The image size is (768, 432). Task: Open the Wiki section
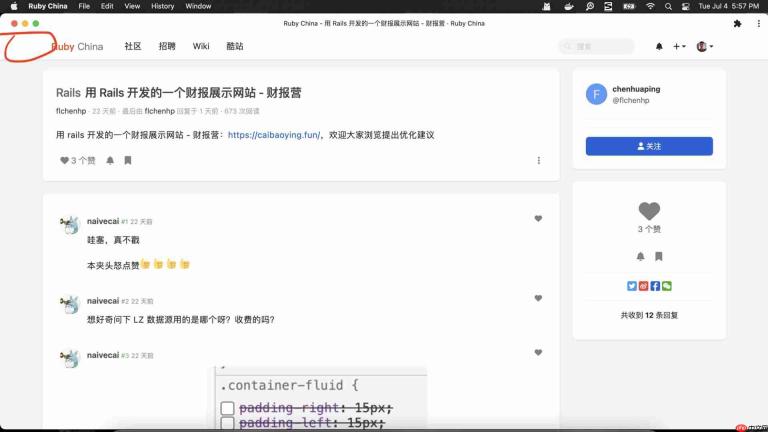(201, 46)
